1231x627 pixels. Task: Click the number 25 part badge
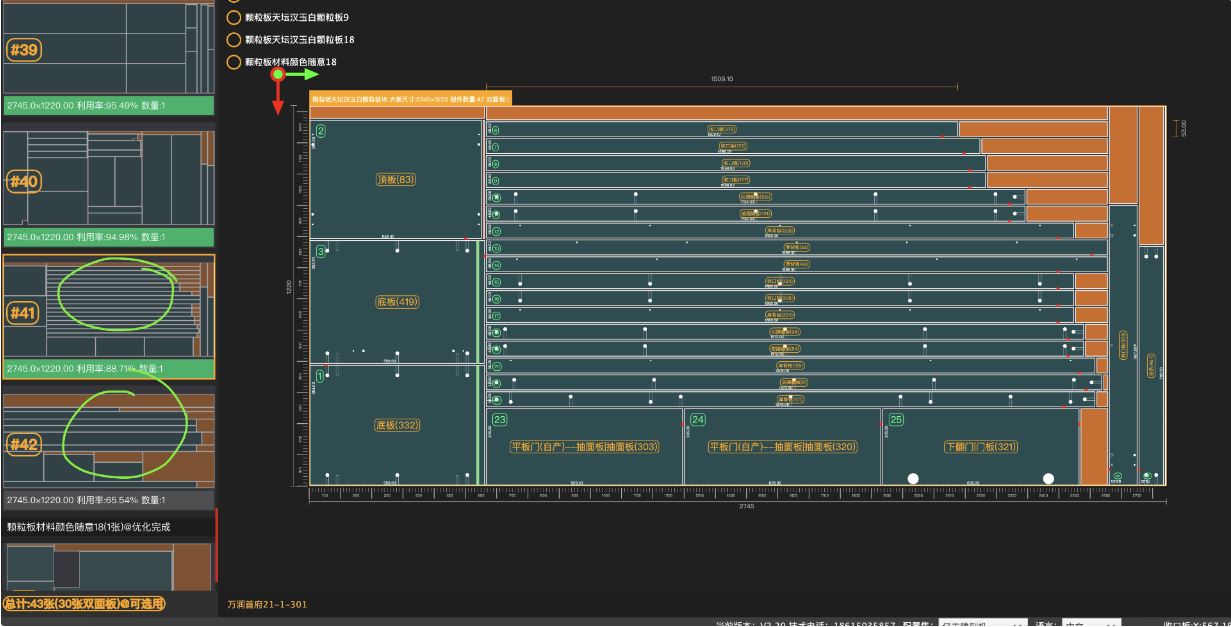(896, 420)
